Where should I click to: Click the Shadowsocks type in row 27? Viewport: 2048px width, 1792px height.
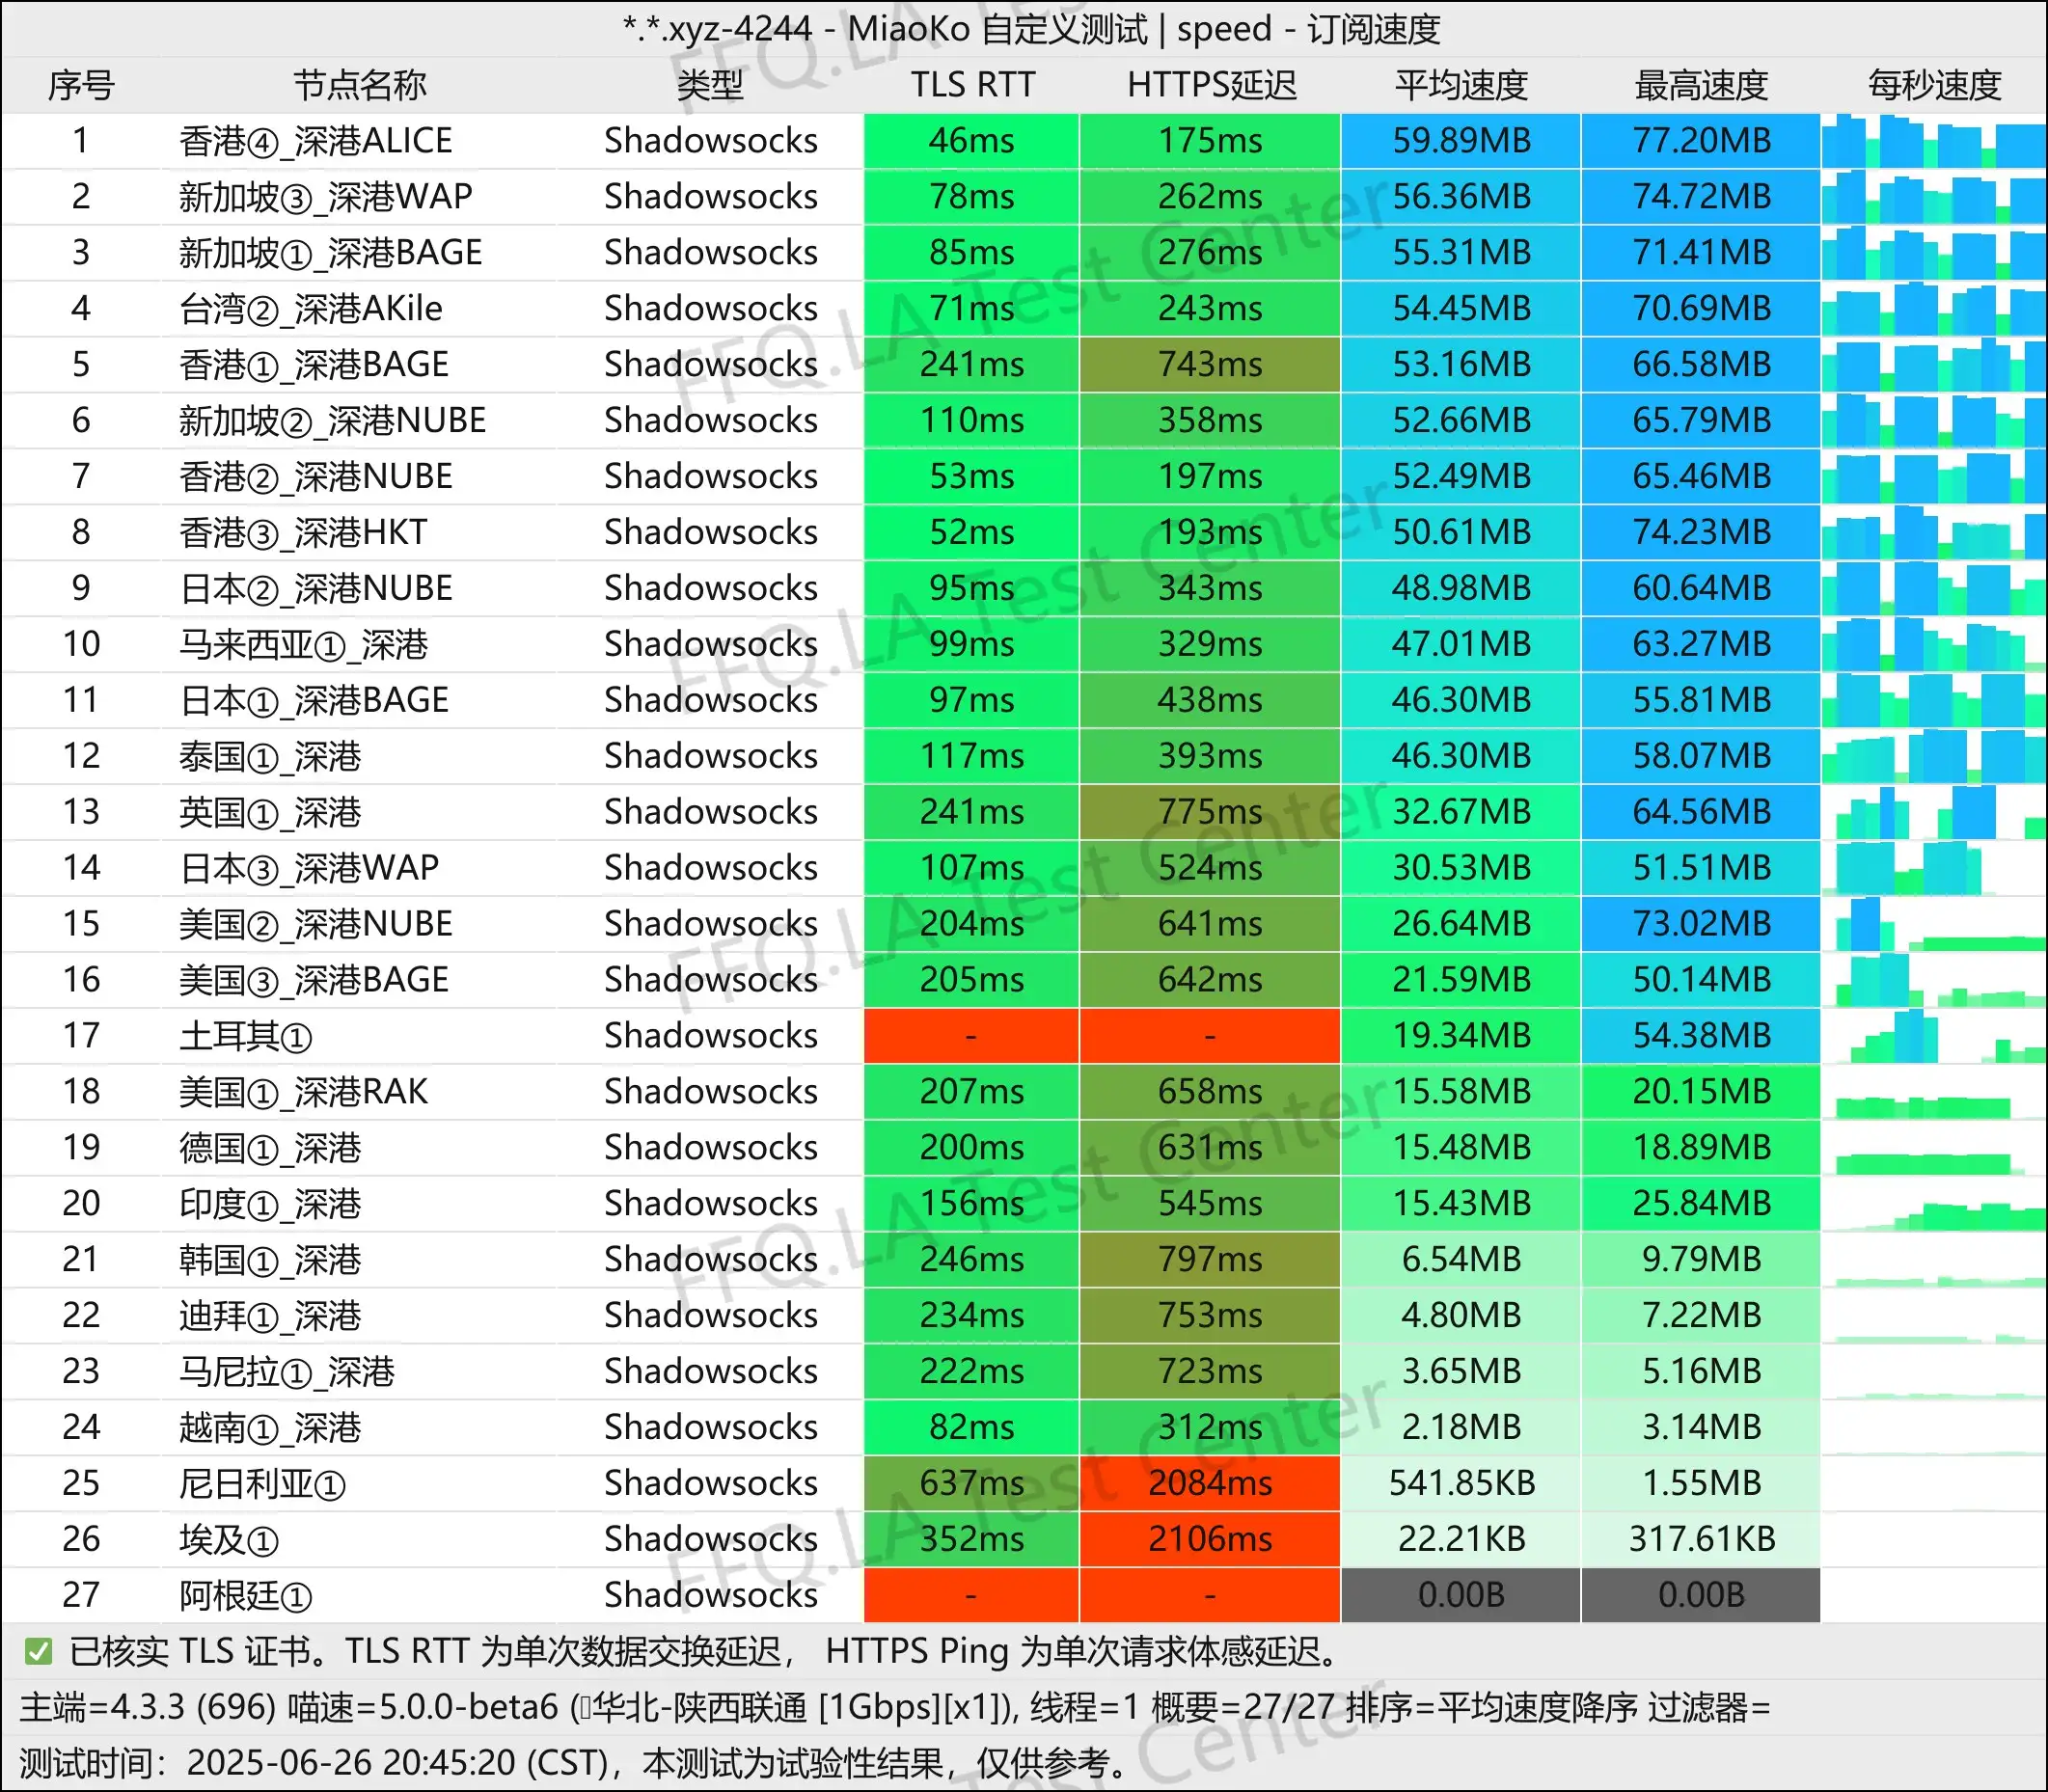(710, 1595)
